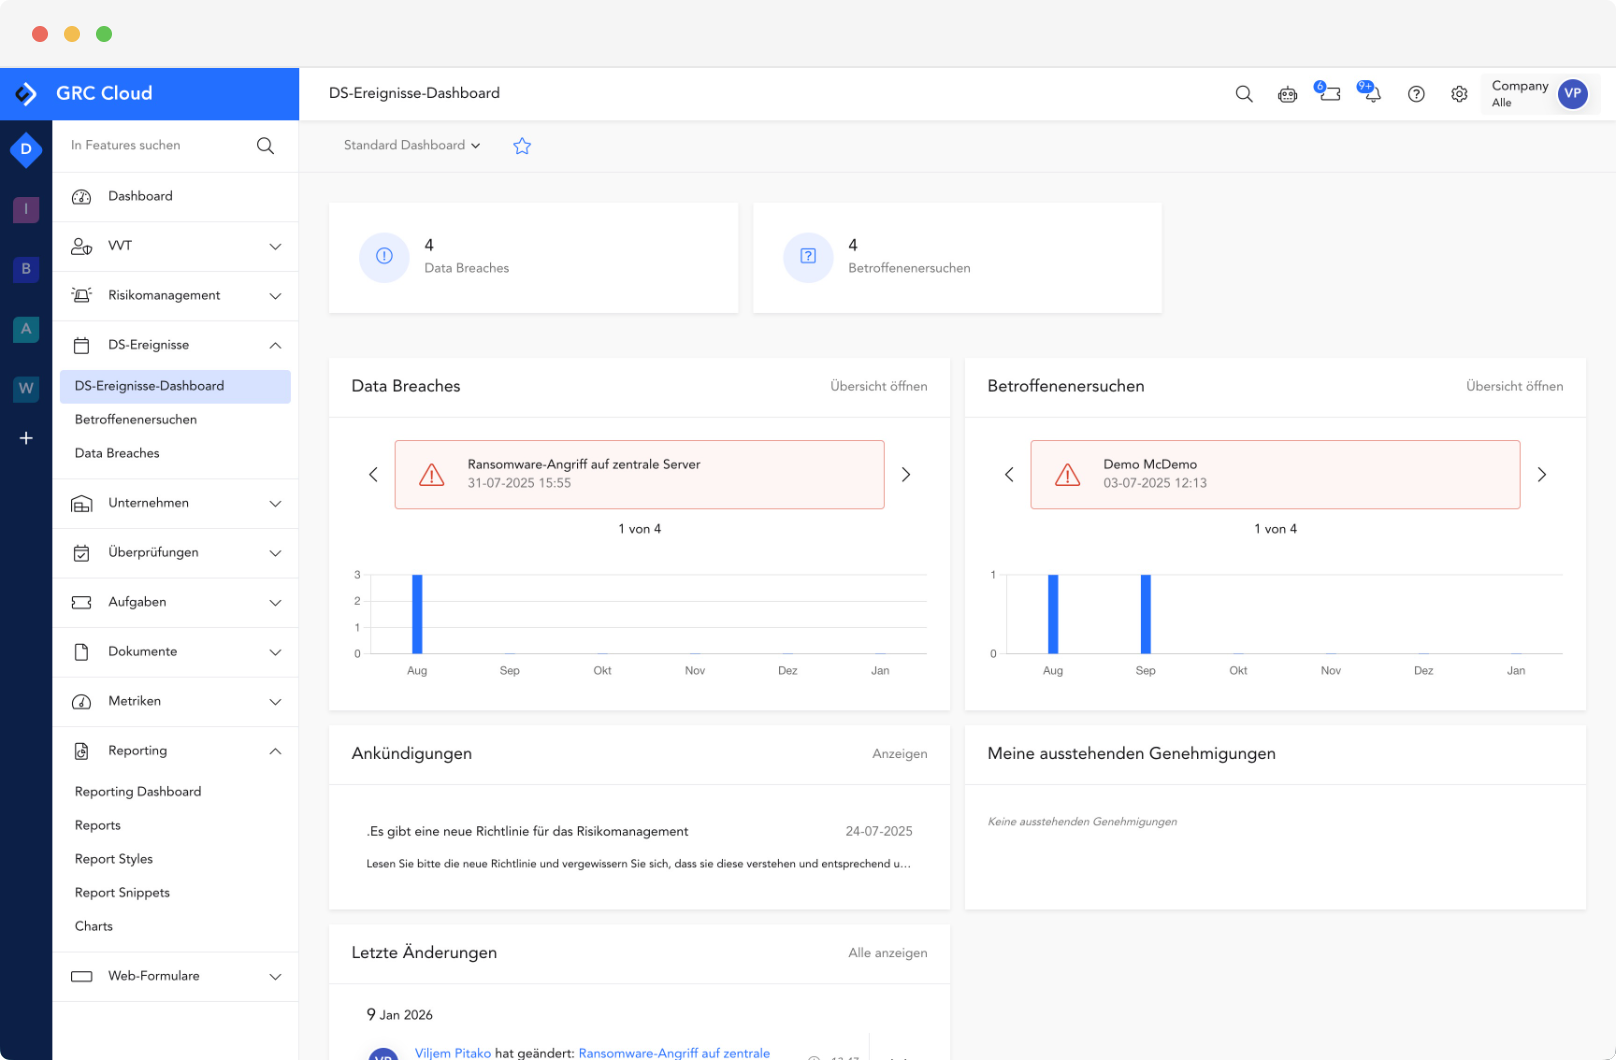Select the Risikomanagement alarm icon
Viewport: 1616px width, 1060px height.
click(x=82, y=295)
